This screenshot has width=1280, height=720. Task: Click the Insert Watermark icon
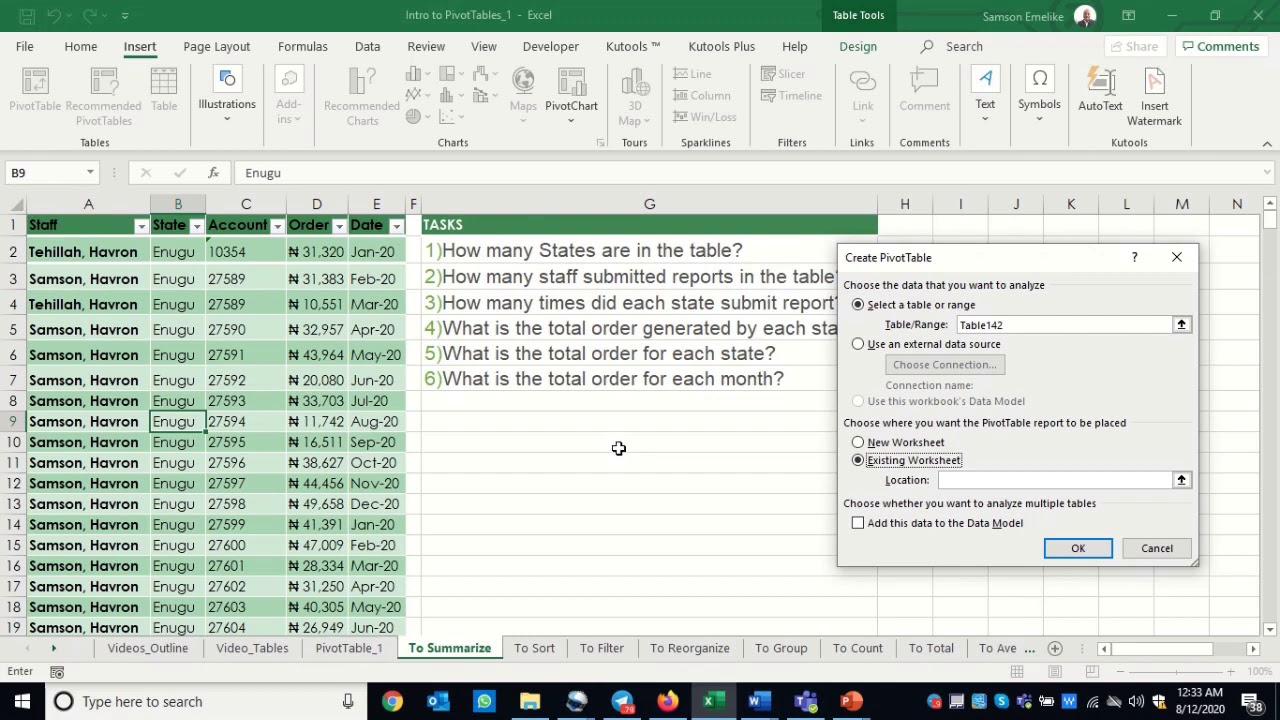point(1154,97)
